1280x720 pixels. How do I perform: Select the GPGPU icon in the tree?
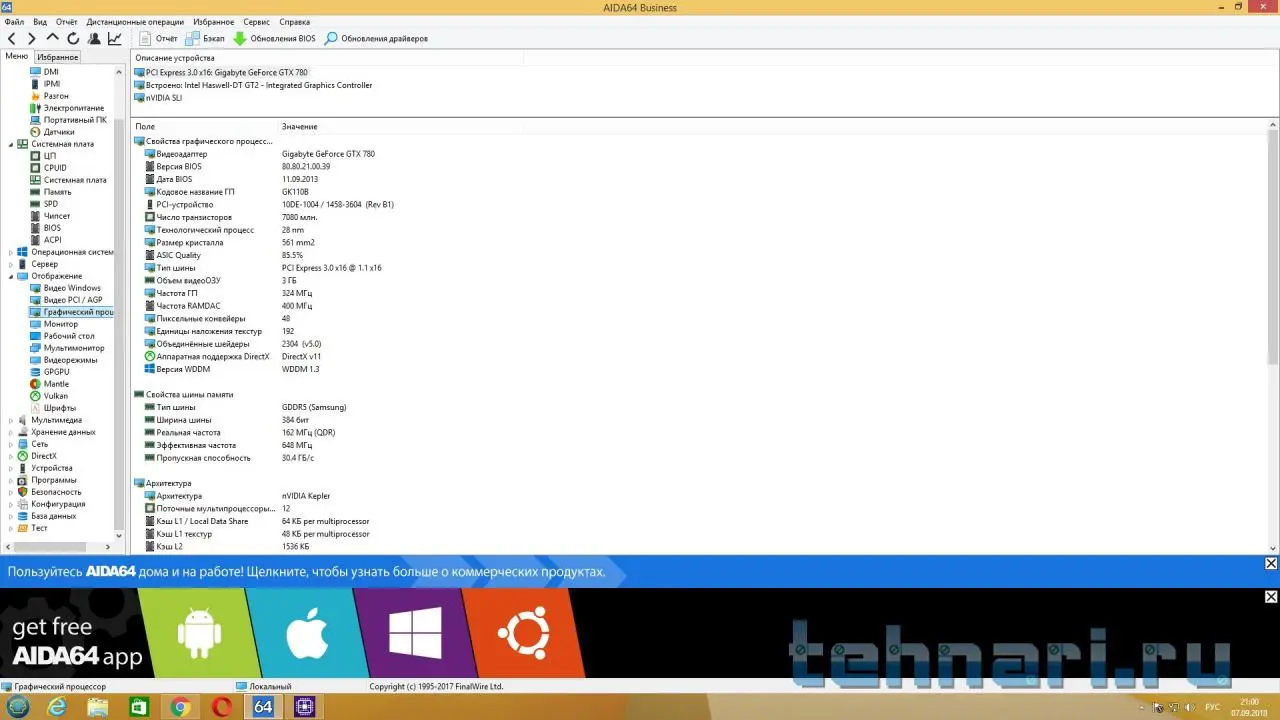36,372
